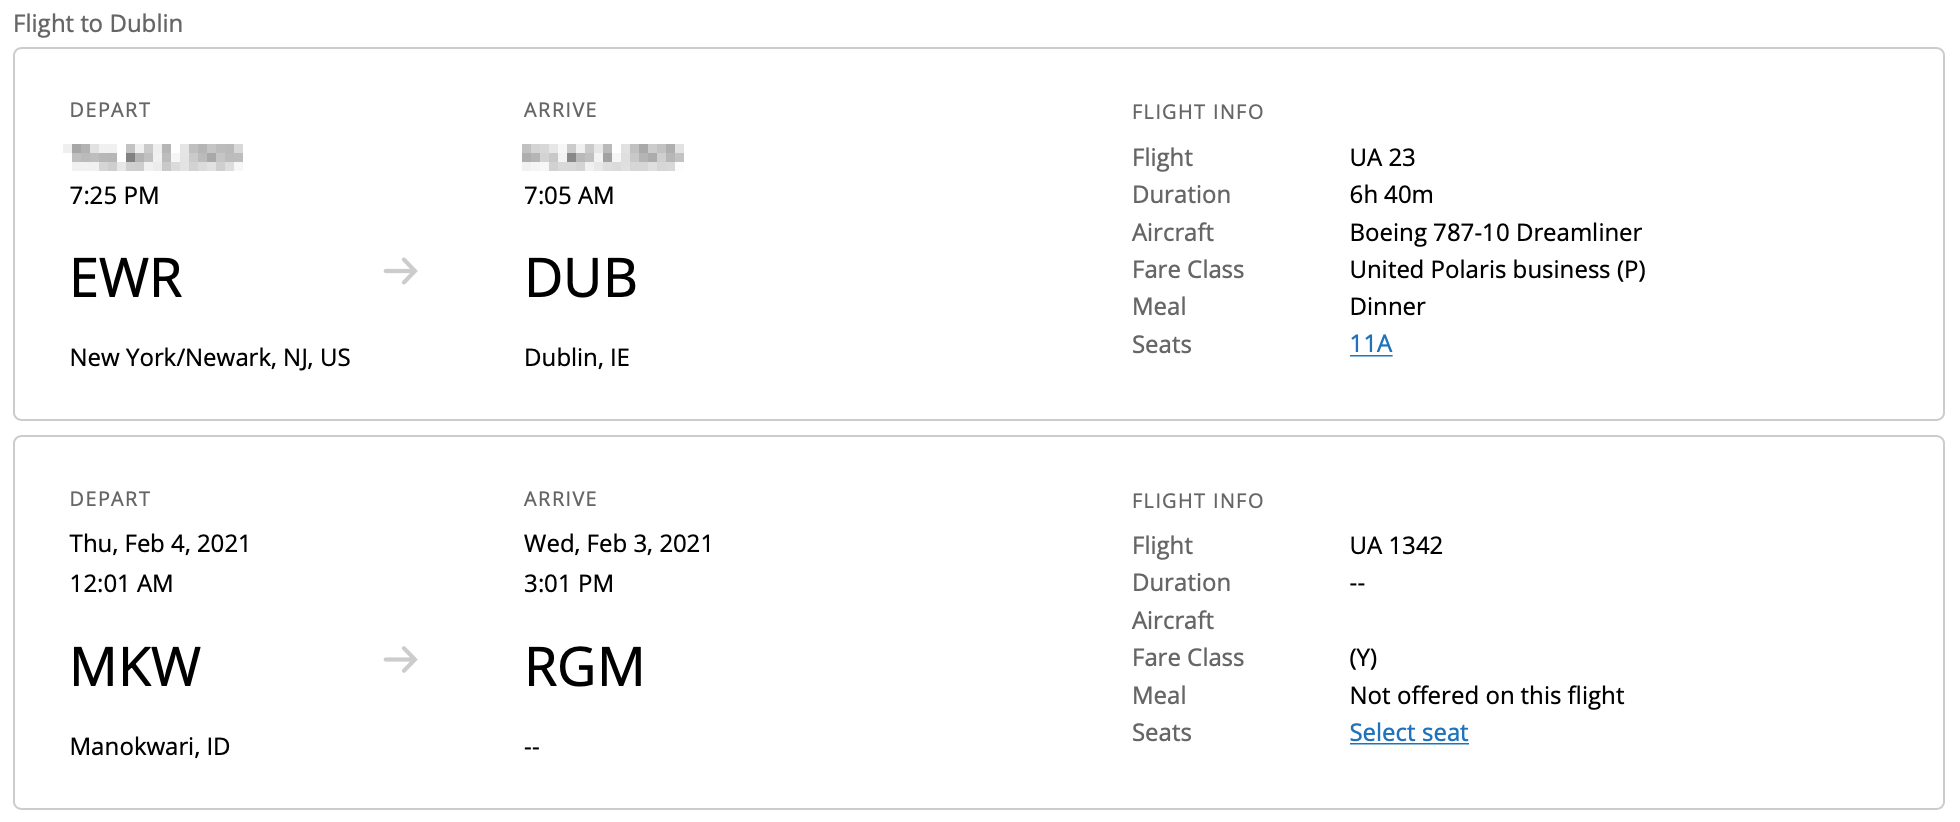Click the Wed, Feb 3, 2021 arrival date
1960x822 pixels.
(x=618, y=544)
